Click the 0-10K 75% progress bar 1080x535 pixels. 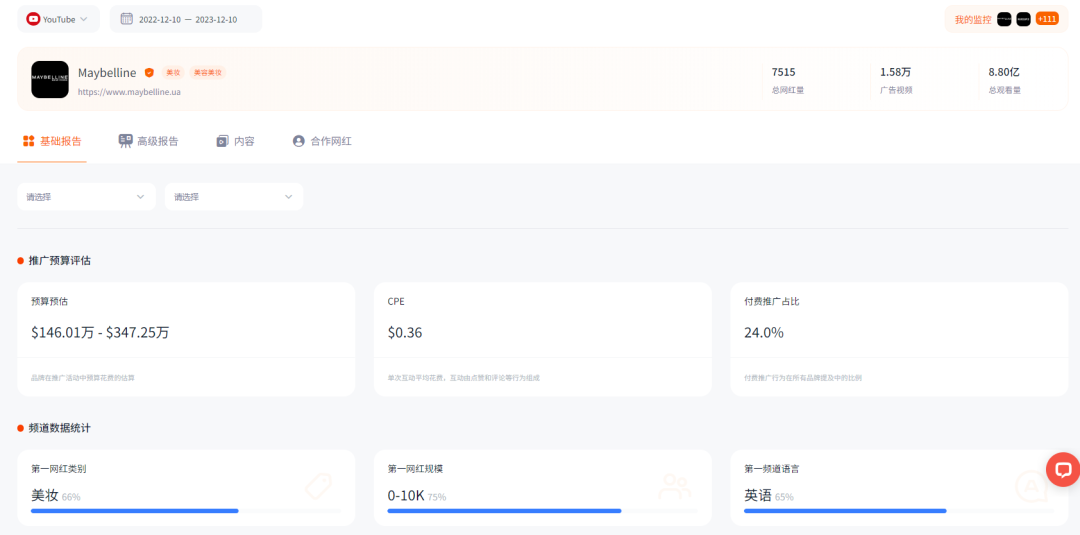542,511
